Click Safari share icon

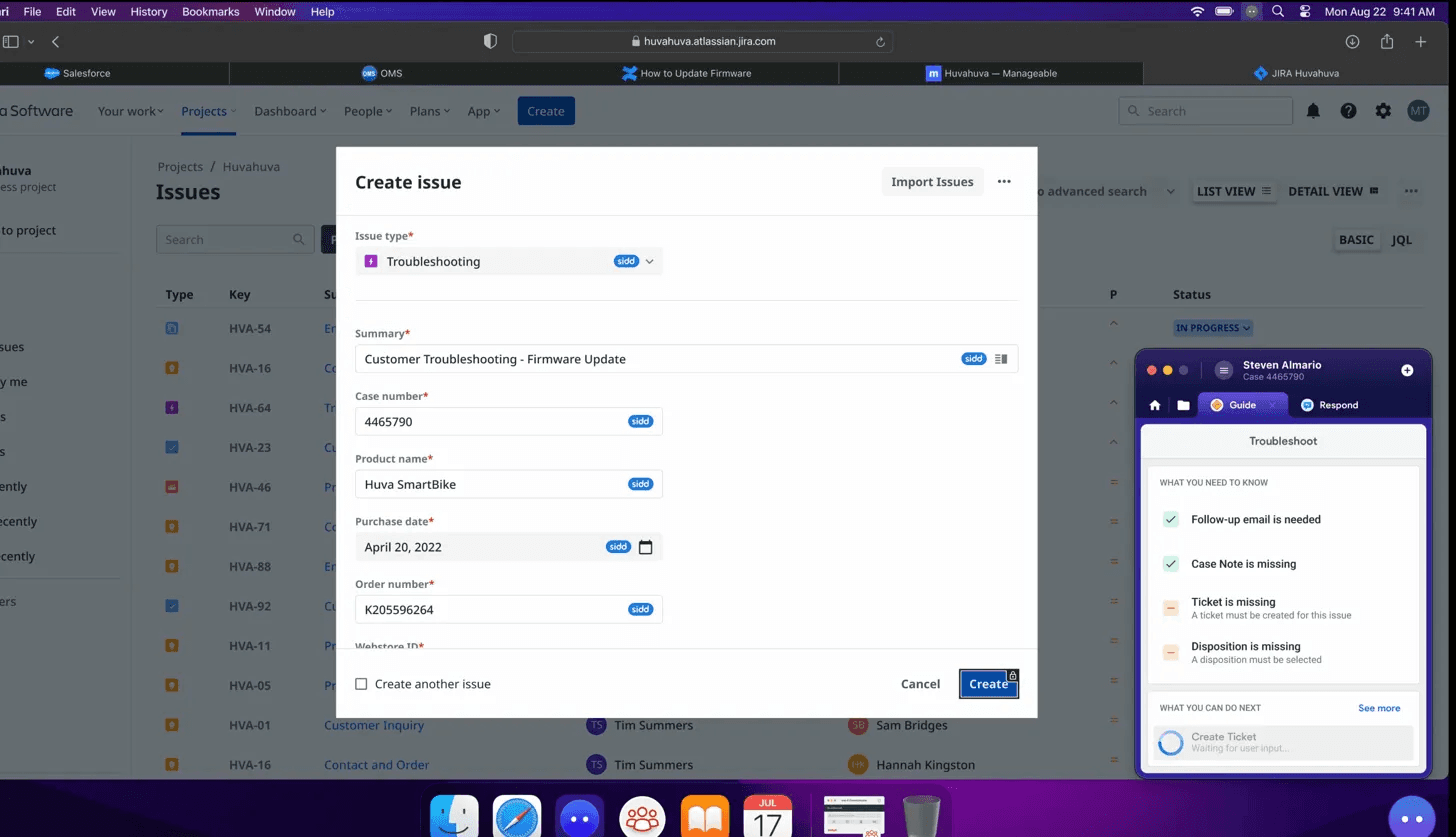point(1387,42)
